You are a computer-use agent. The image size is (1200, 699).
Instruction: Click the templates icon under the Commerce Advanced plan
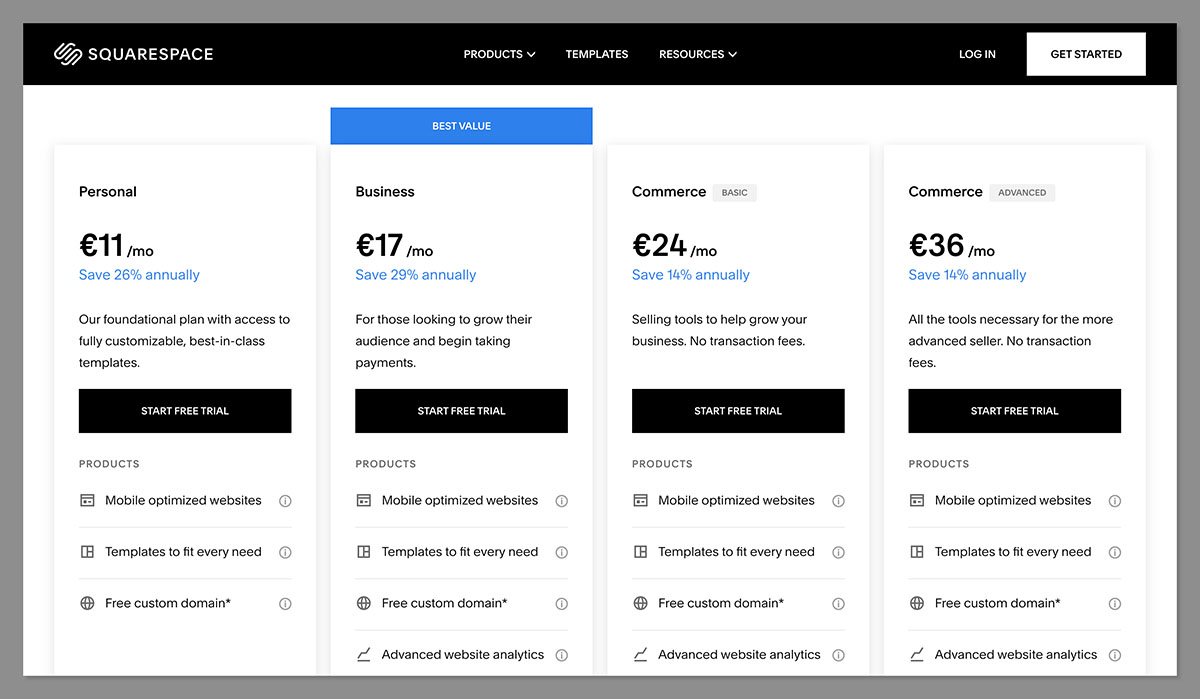click(x=917, y=551)
